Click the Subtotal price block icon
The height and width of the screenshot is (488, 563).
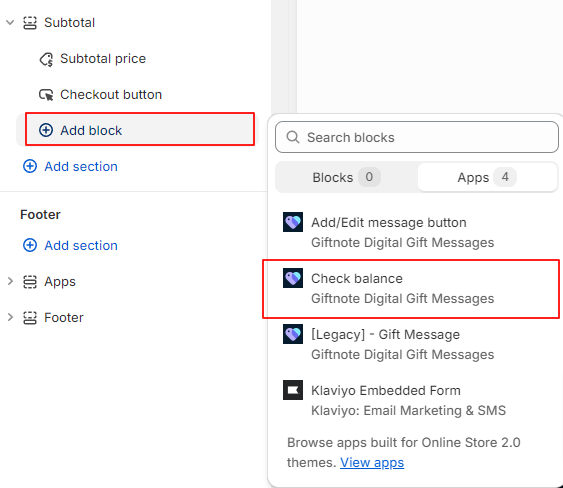point(46,59)
